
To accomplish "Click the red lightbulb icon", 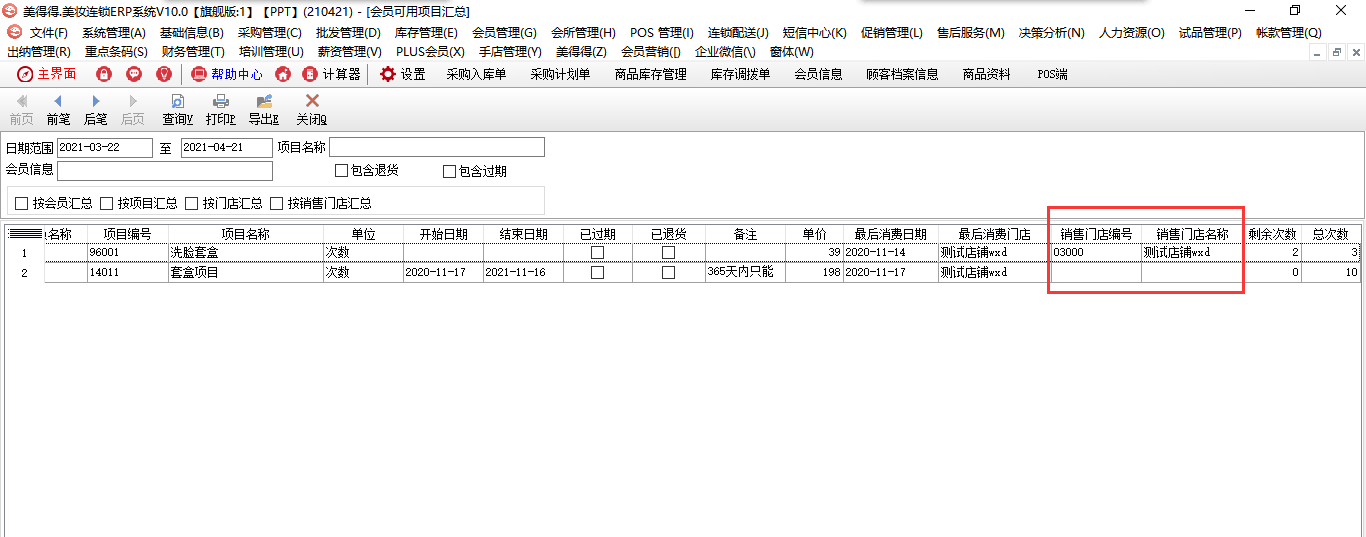I will pyautogui.click(x=164, y=74).
